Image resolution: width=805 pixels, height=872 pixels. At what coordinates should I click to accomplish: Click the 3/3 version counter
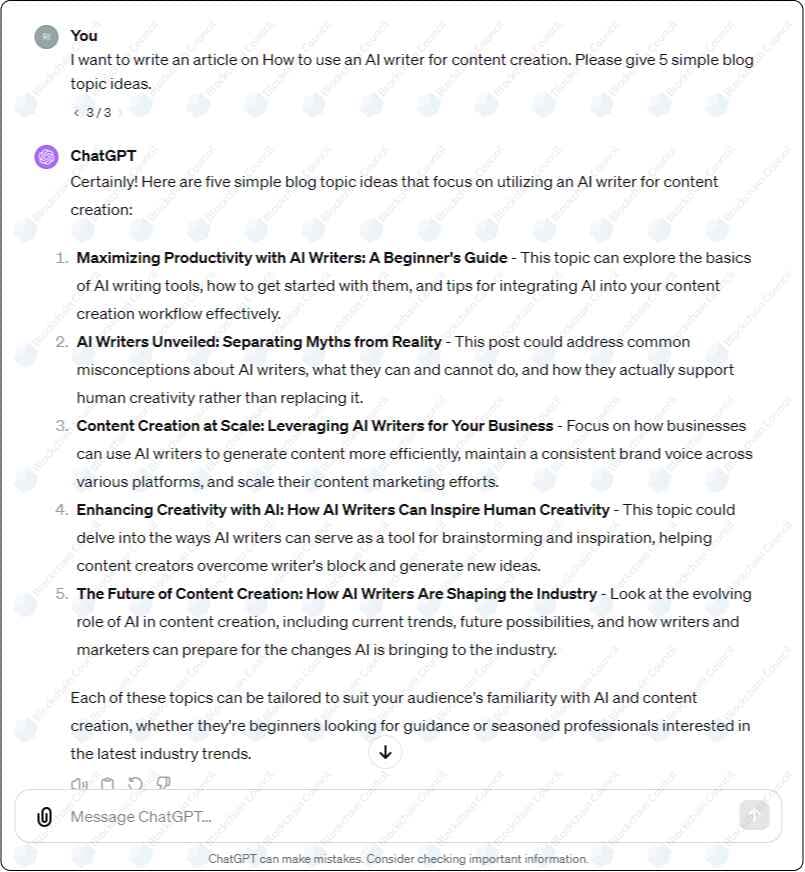98,112
